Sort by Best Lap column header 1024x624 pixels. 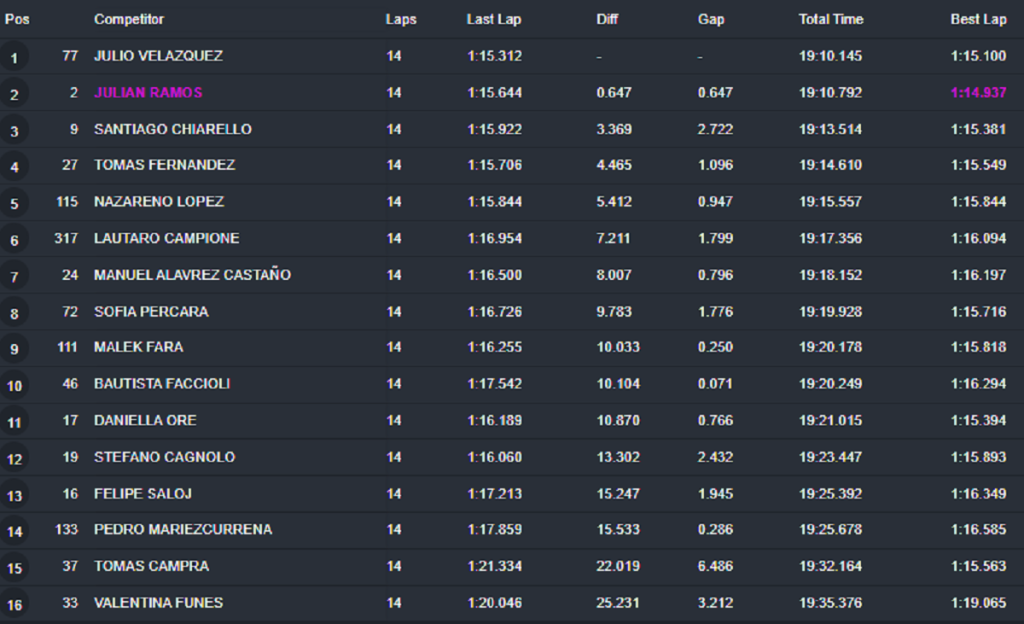point(978,19)
